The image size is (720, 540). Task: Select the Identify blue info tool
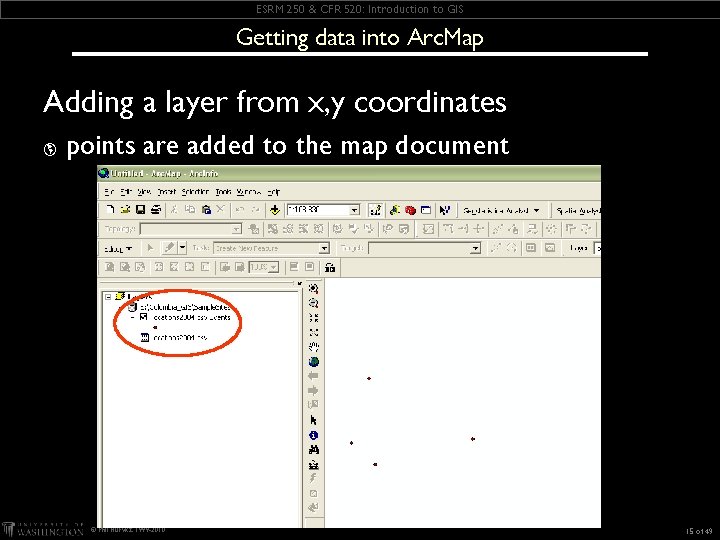(x=314, y=435)
